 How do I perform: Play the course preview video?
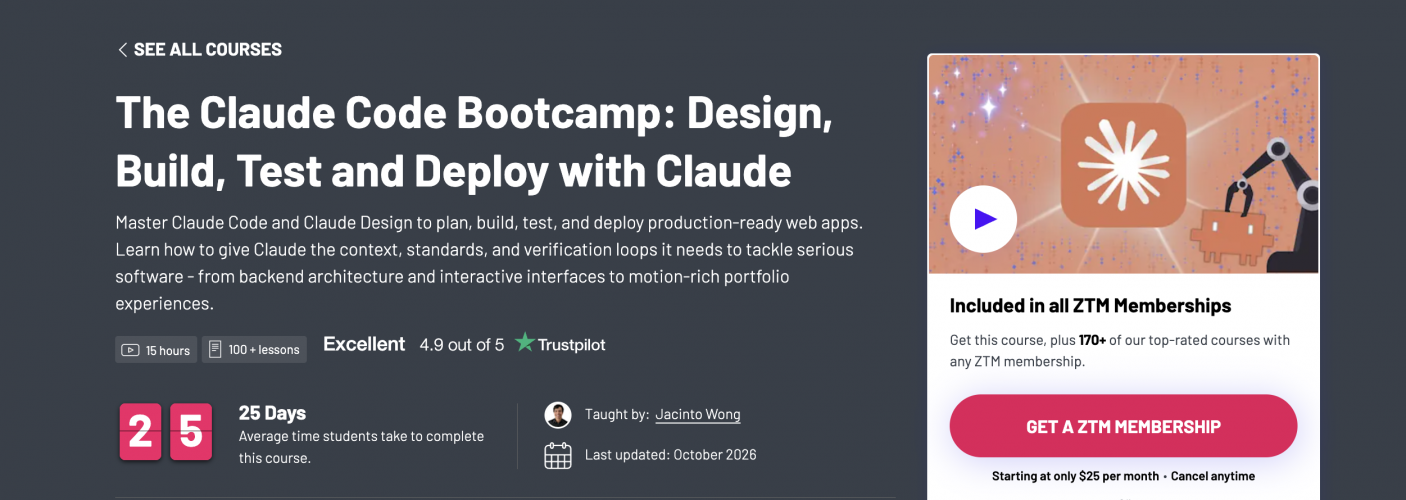pos(983,219)
